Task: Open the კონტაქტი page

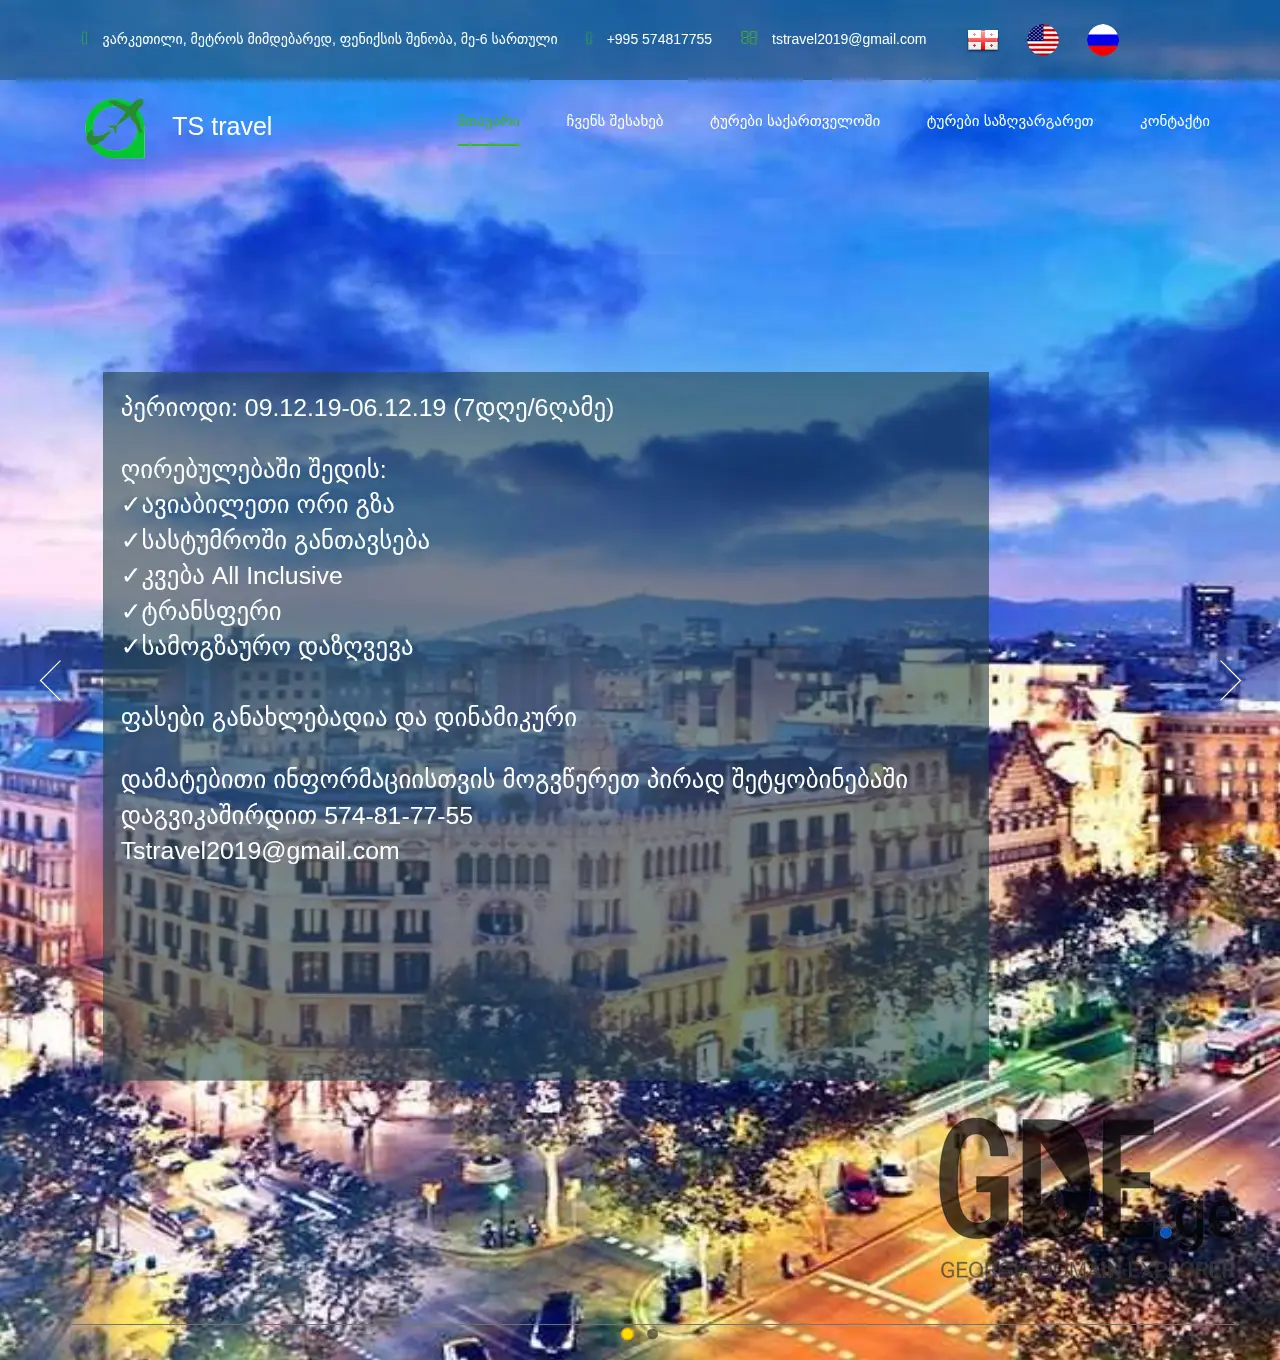Action: coord(1175,121)
